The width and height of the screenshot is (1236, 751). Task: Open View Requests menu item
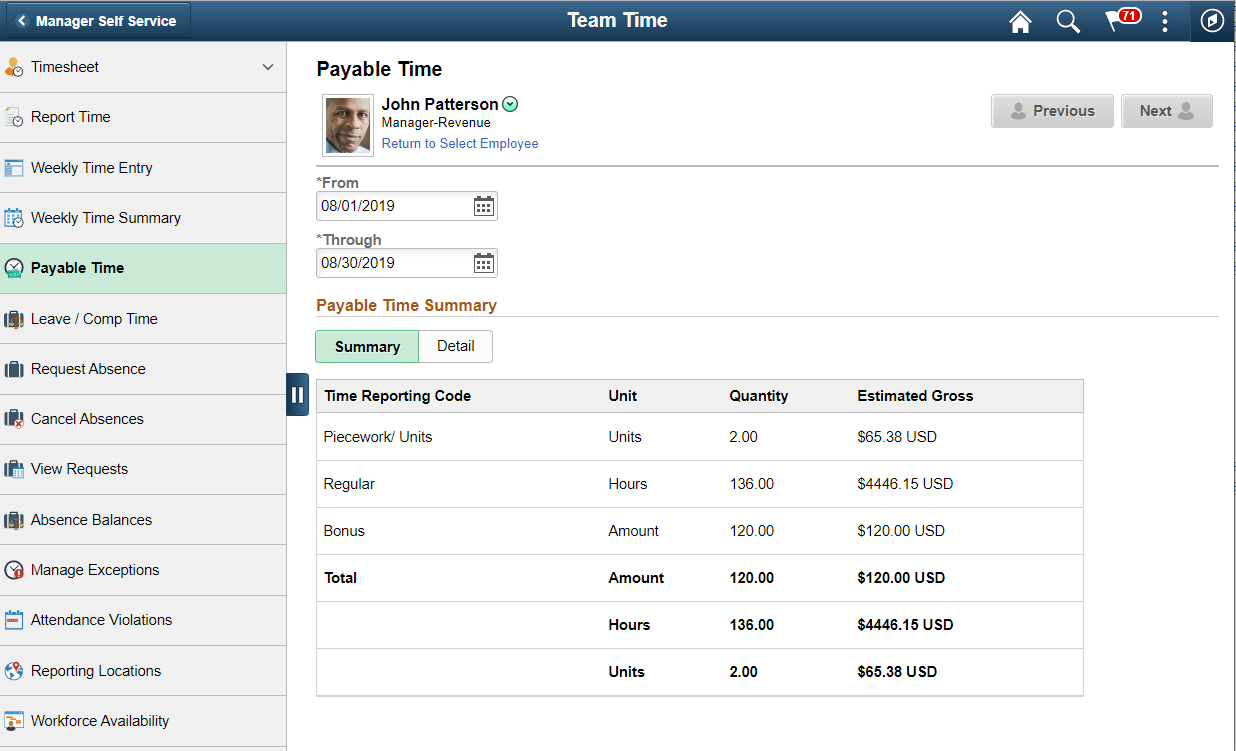pos(143,469)
